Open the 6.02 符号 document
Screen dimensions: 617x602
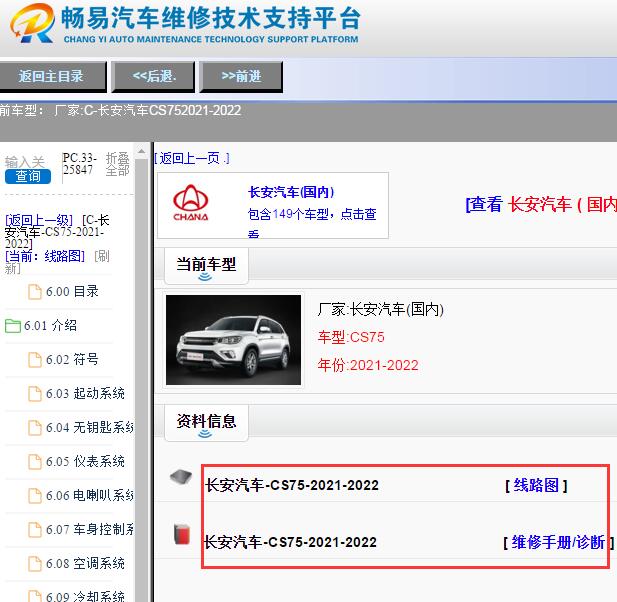tap(72, 360)
